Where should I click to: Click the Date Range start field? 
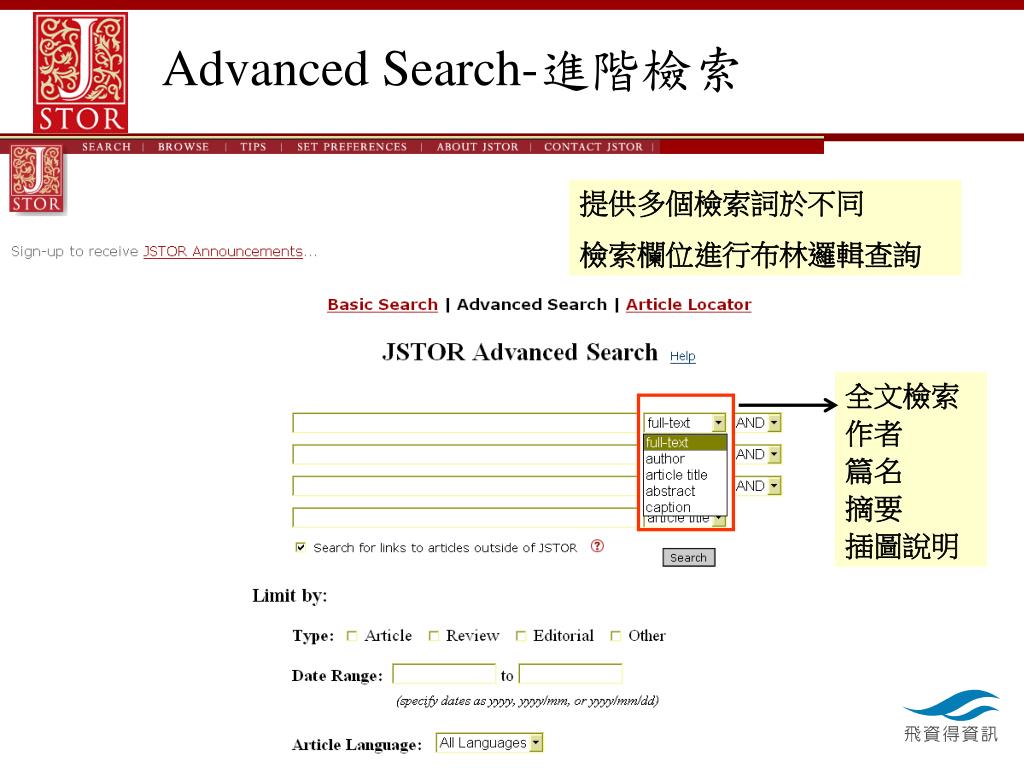pyautogui.click(x=444, y=674)
